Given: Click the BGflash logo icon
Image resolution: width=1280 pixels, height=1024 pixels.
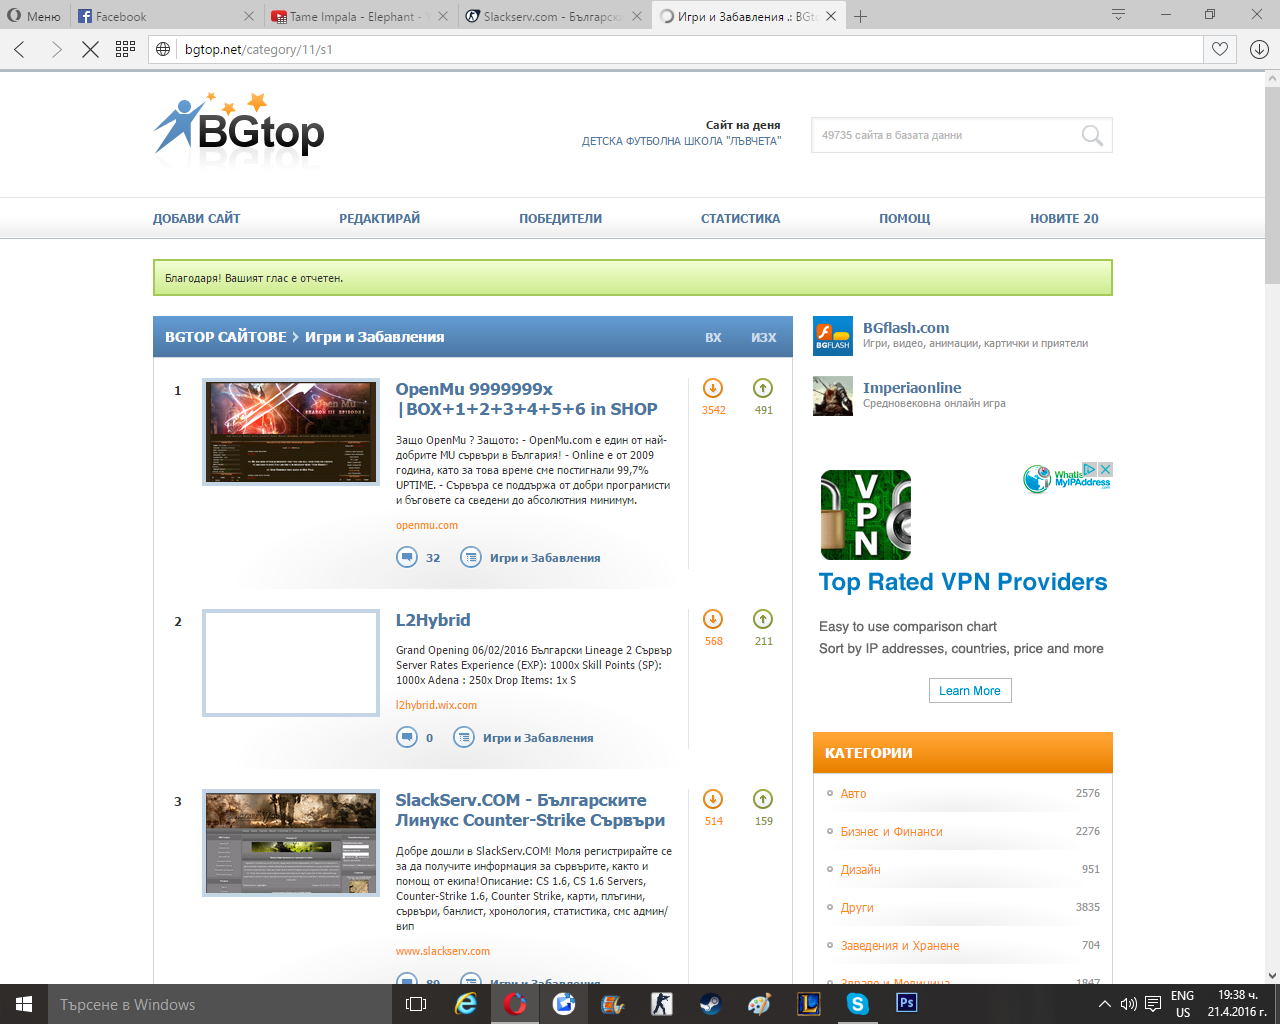Looking at the screenshot, I should pyautogui.click(x=832, y=336).
